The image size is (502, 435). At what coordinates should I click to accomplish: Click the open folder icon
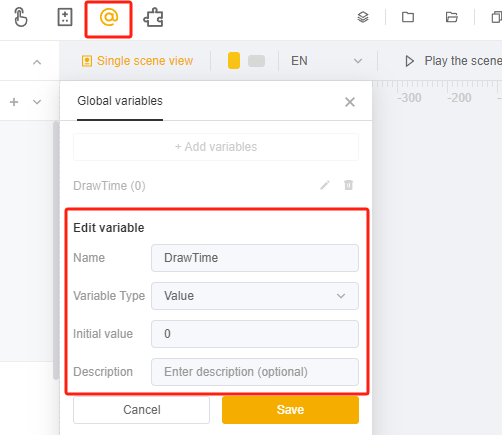(452, 17)
